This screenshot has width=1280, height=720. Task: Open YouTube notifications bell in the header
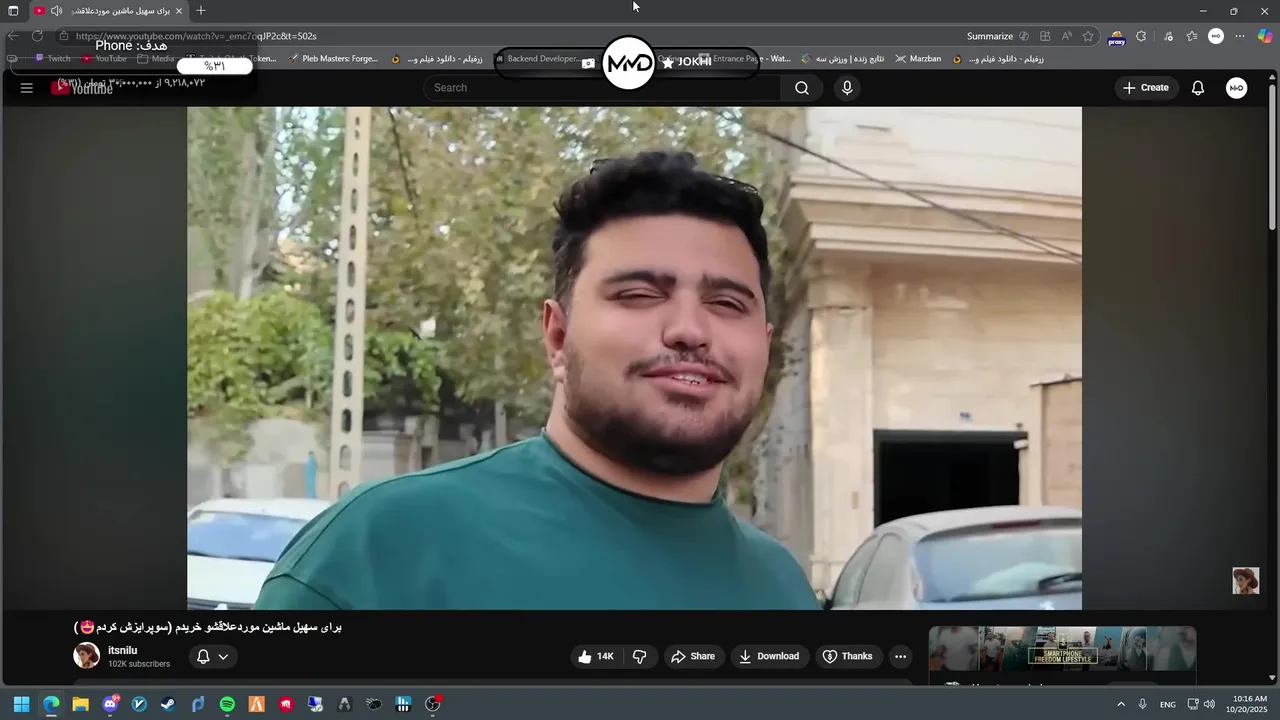pos(1198,88)
